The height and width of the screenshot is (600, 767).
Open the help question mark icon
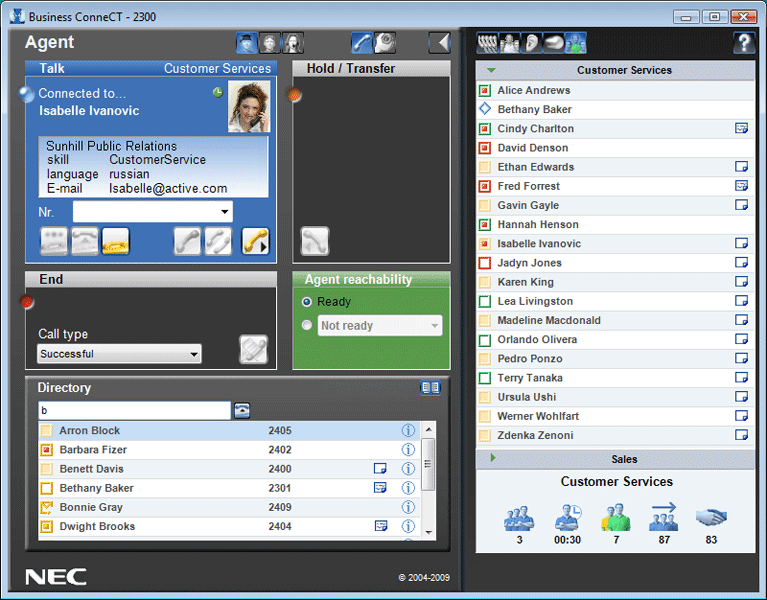(743, 43)
